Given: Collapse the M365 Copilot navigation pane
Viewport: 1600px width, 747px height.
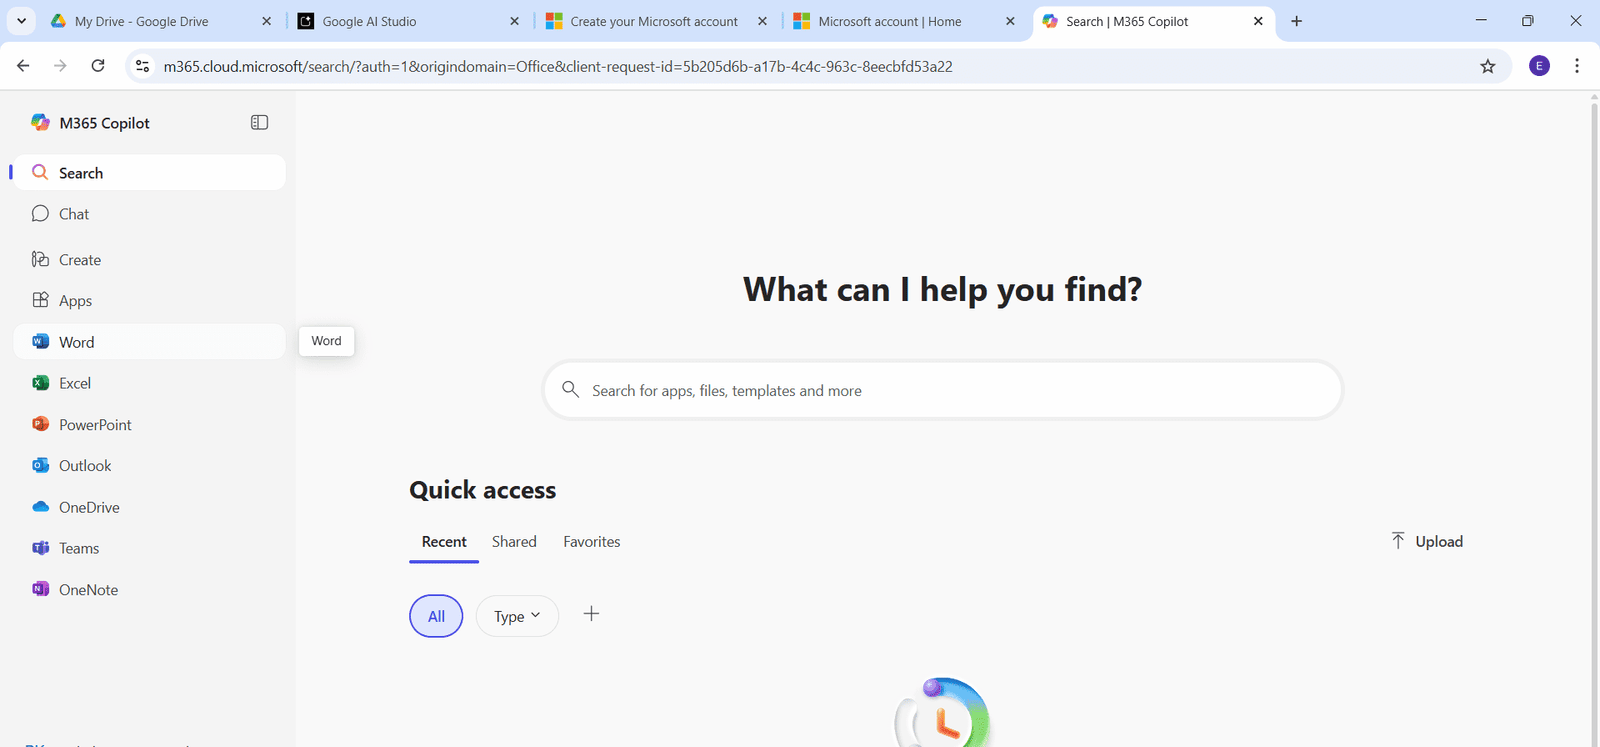Looking at the screenshot, I should coord(259,122).
